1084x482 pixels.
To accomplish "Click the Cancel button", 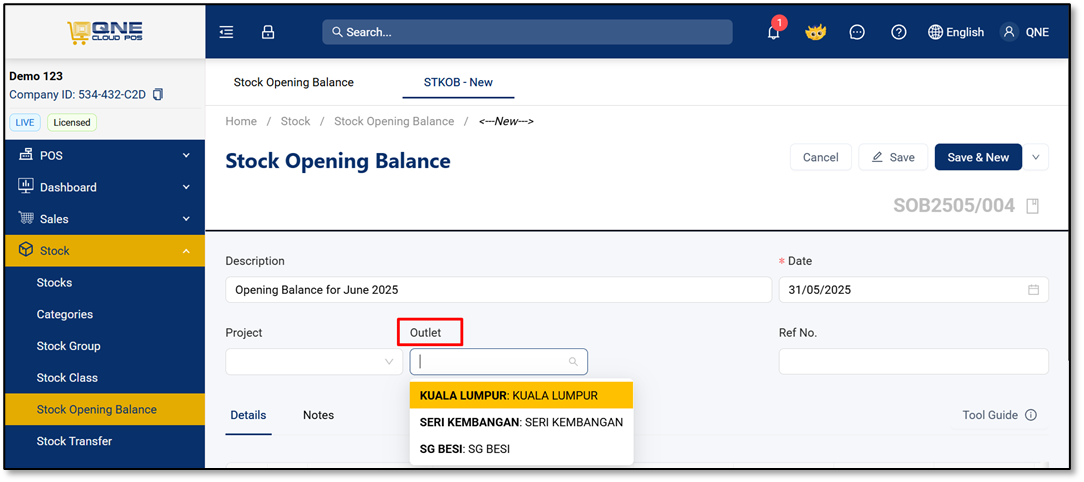I will [x=821, y=157].
